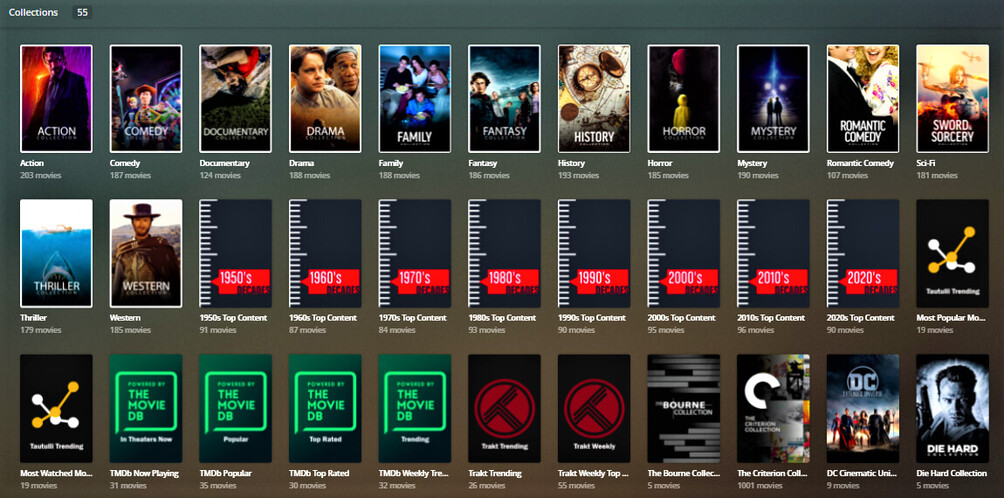Open the Action collection poster
This screenshot has width=1004, height=498.
coord(56,99)
